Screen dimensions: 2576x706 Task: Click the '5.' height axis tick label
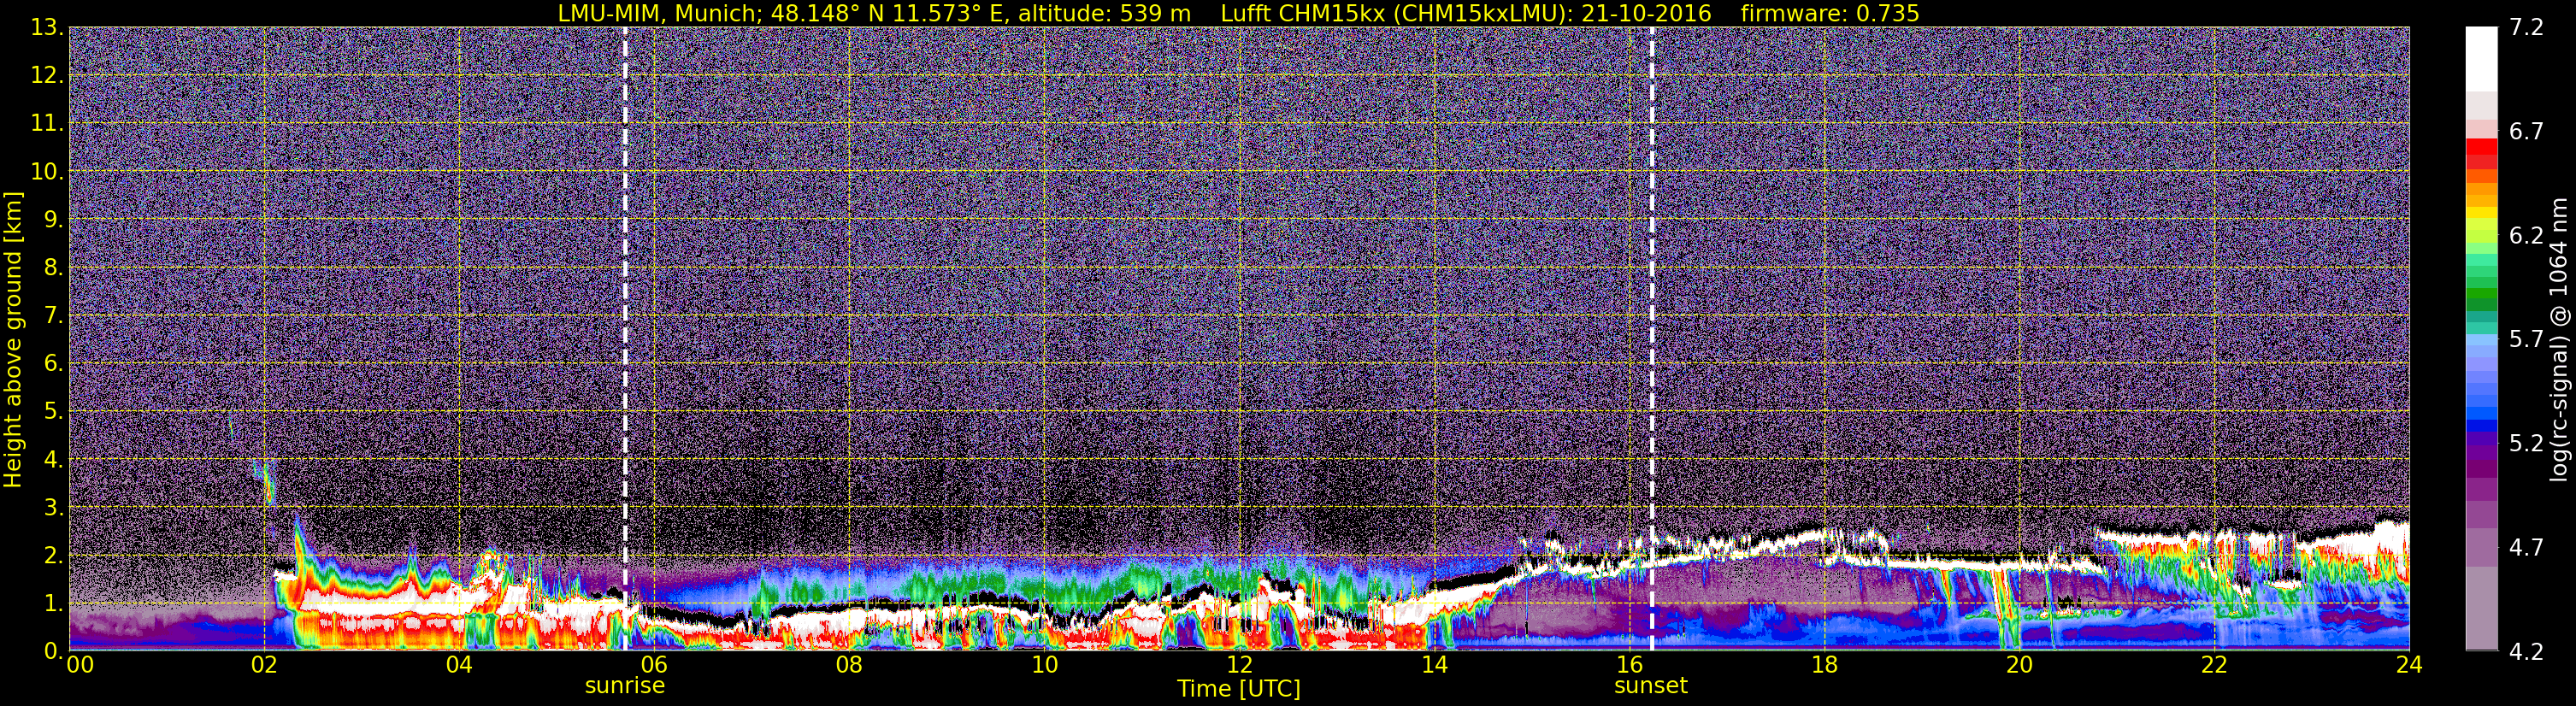[53, 411]
